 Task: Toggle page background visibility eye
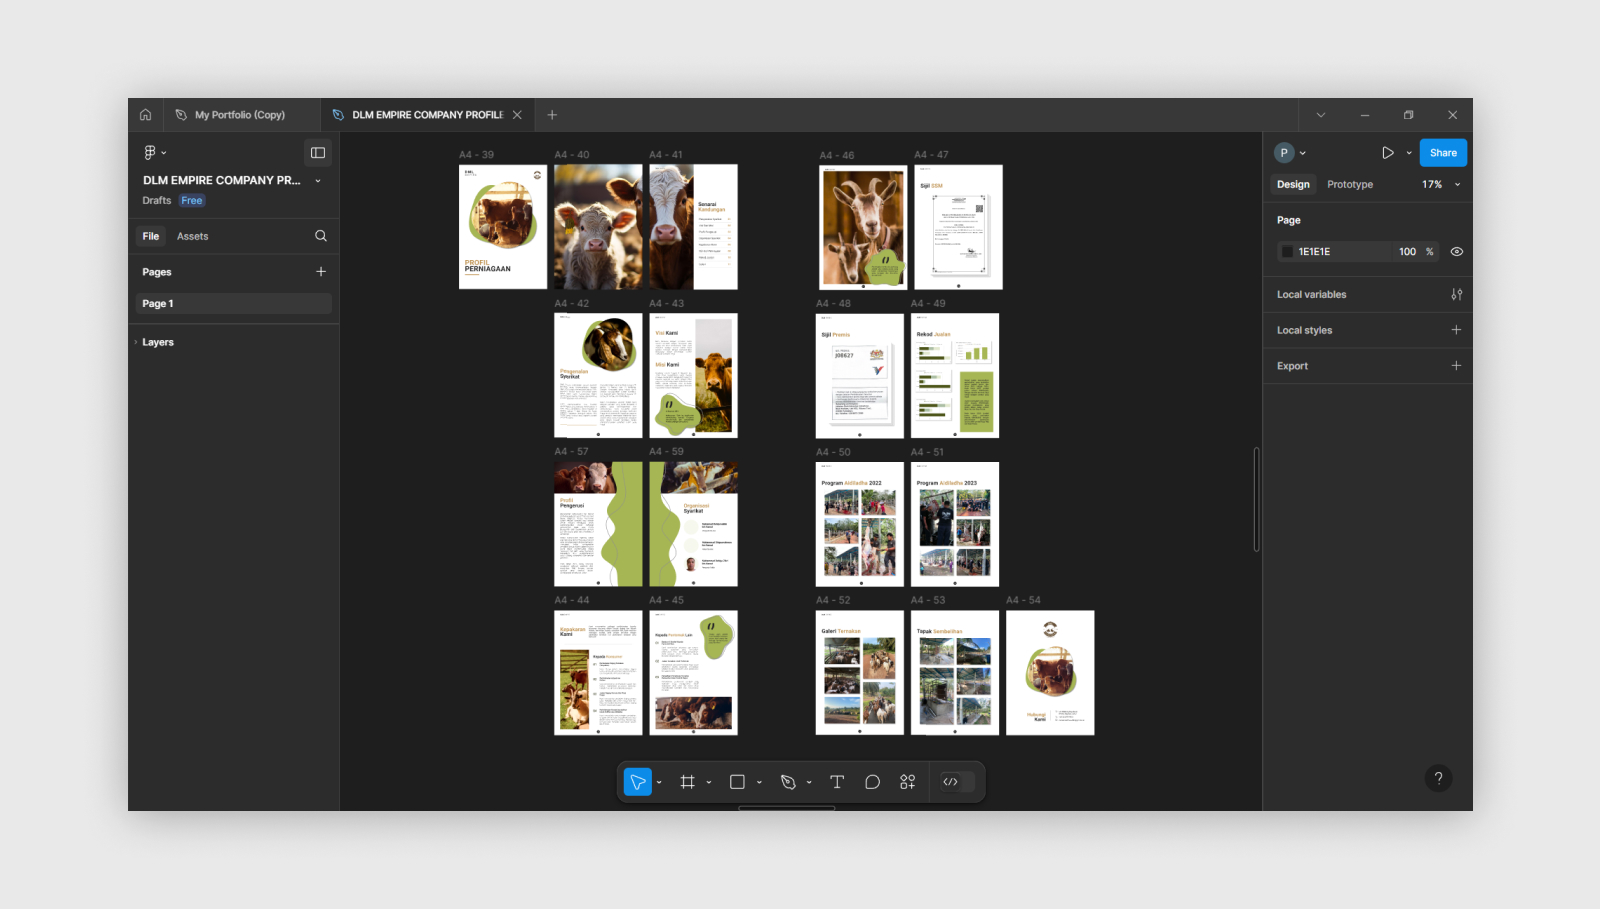click(1456, 252)
